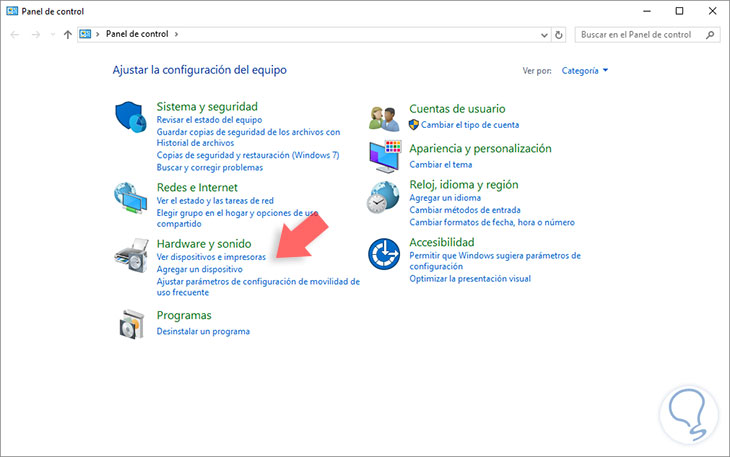Open the Hardware y sonido printer icon

(x=131, y=255)
